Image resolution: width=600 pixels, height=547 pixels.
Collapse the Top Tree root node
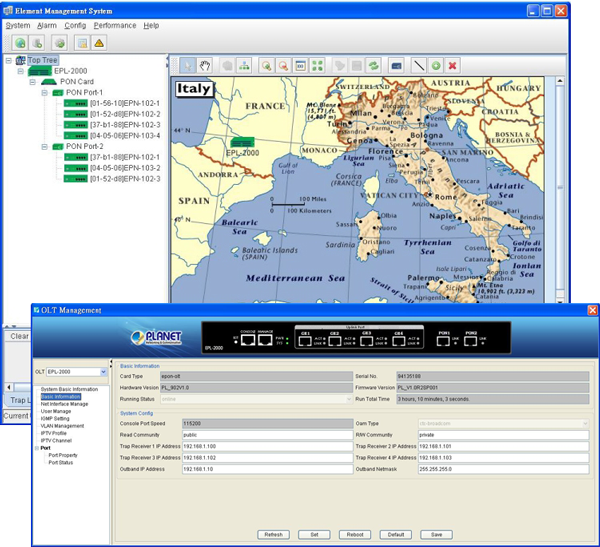(x=8, y=60)
